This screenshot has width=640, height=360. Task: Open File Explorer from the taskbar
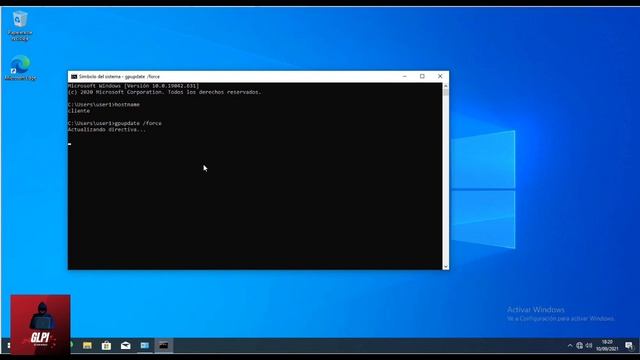pos(87,346)
